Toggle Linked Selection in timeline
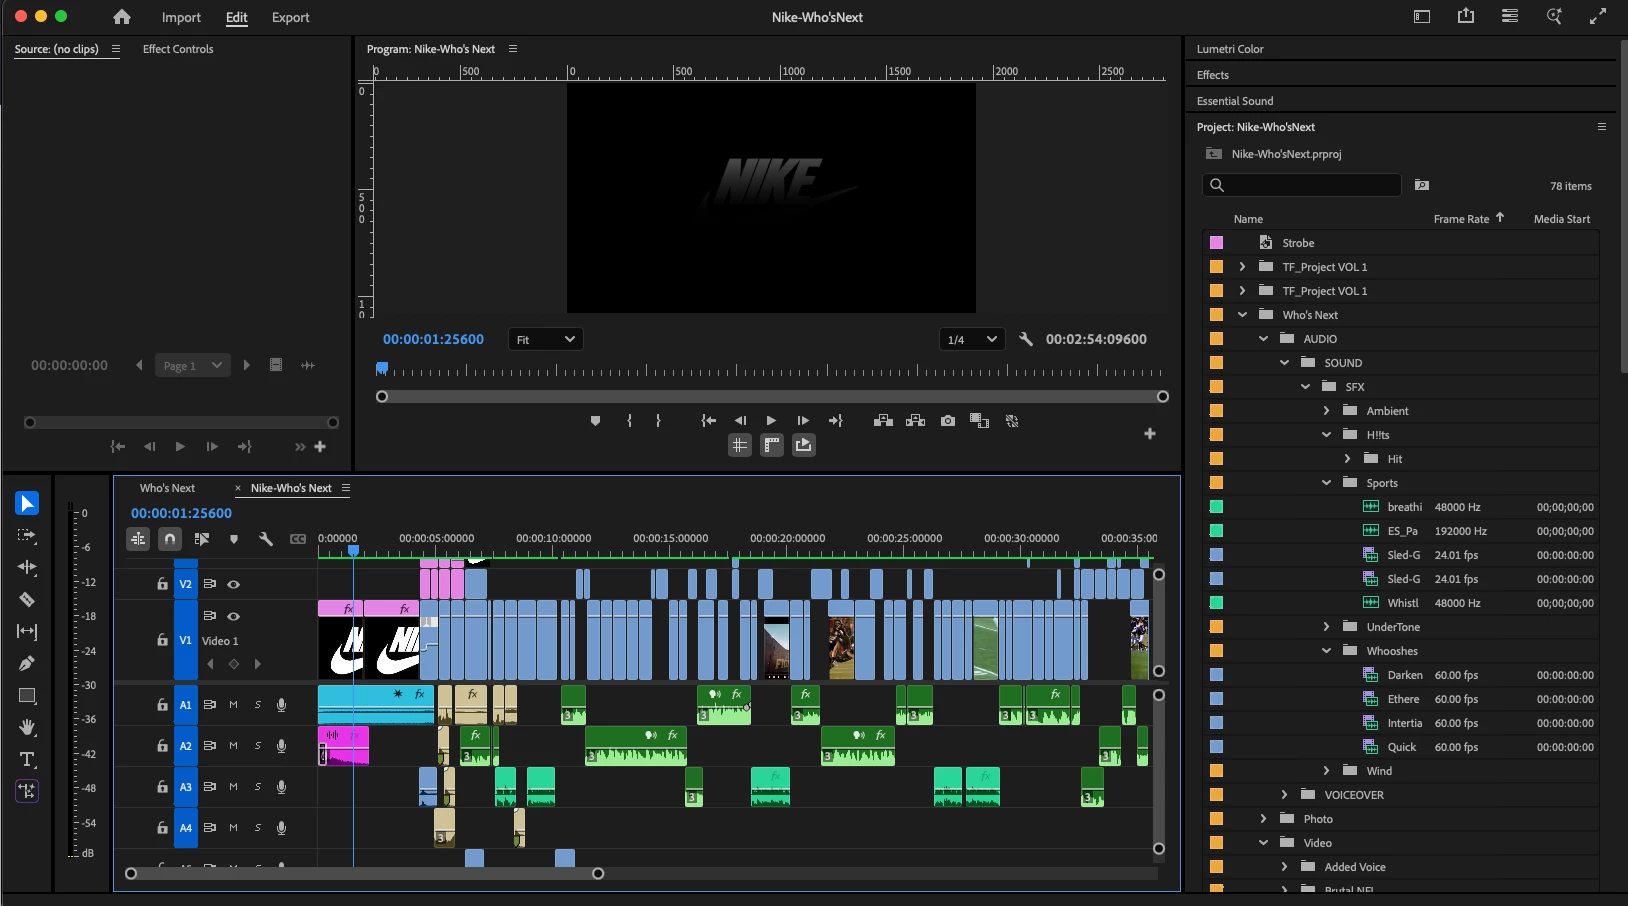 pyautogui.click(x=202, y=539)
